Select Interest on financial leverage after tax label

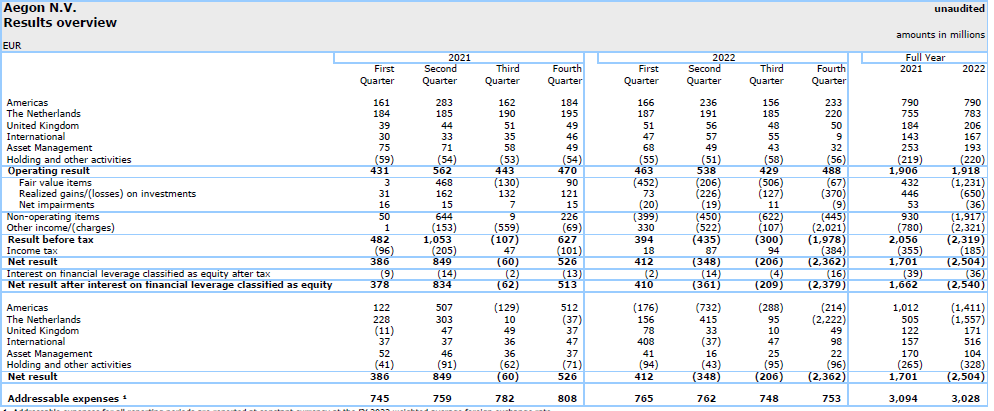(138, 273)
